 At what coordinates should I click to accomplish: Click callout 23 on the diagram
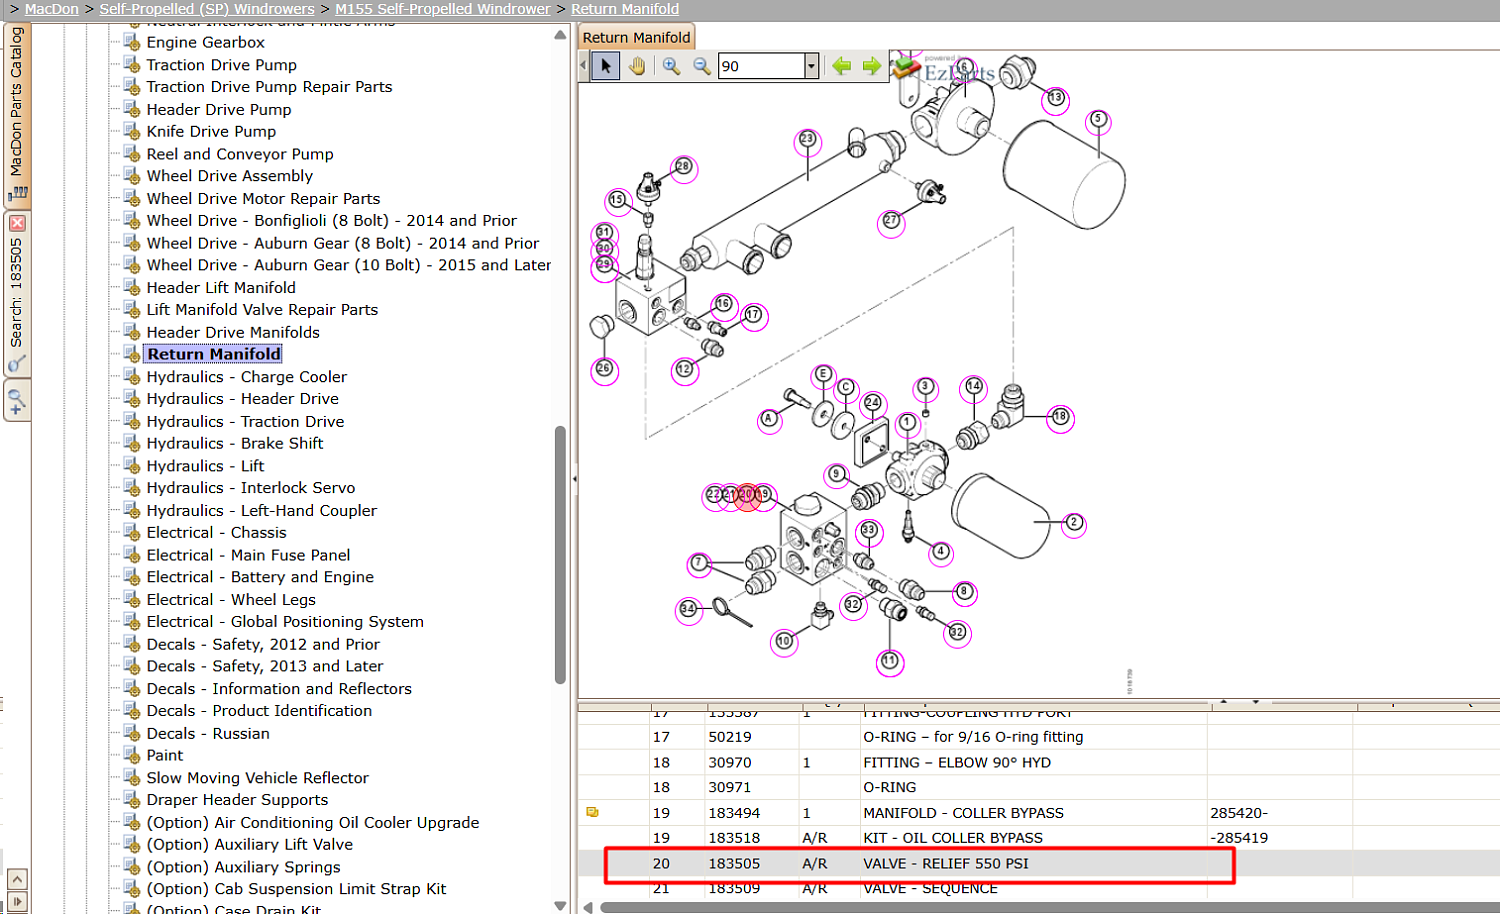coord(807,140)
